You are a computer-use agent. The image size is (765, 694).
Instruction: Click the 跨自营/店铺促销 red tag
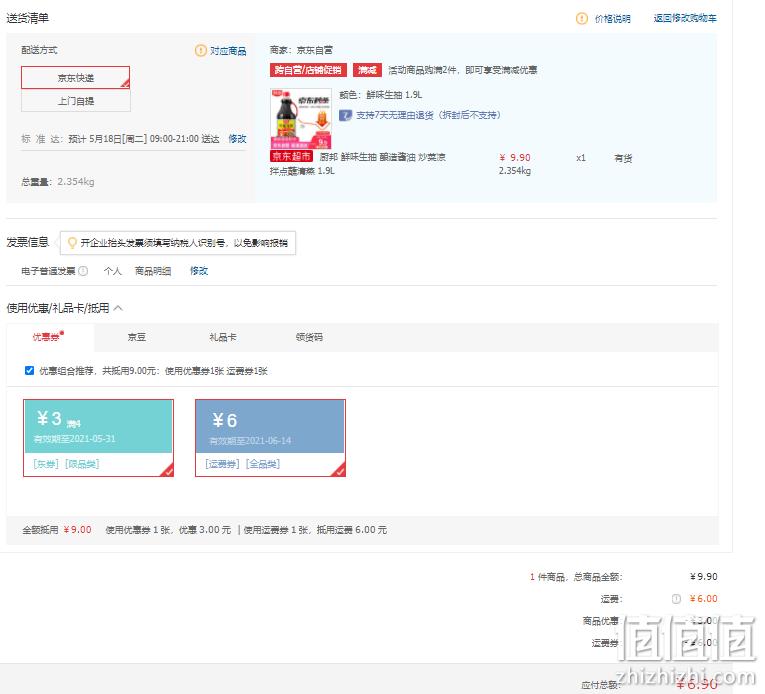[308, 70]
